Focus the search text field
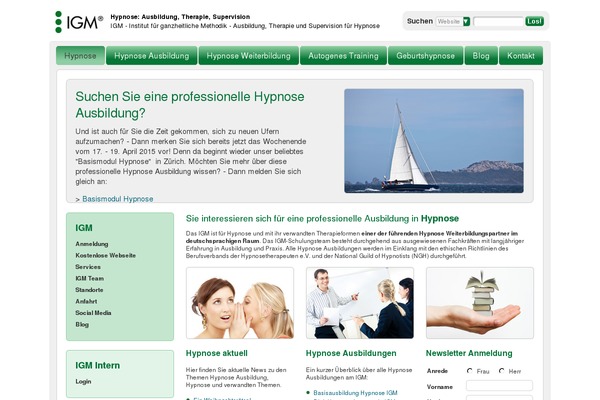 coord(498,21)
